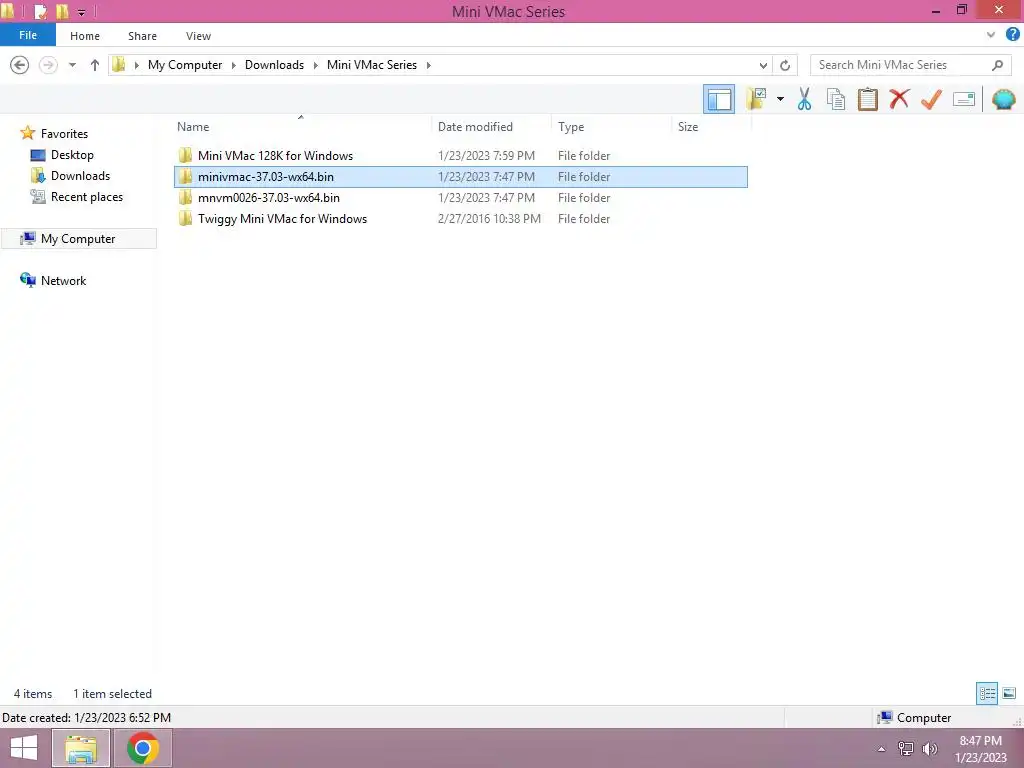
Task: Click the address bar folder icon
Action: tap(119, 65)
